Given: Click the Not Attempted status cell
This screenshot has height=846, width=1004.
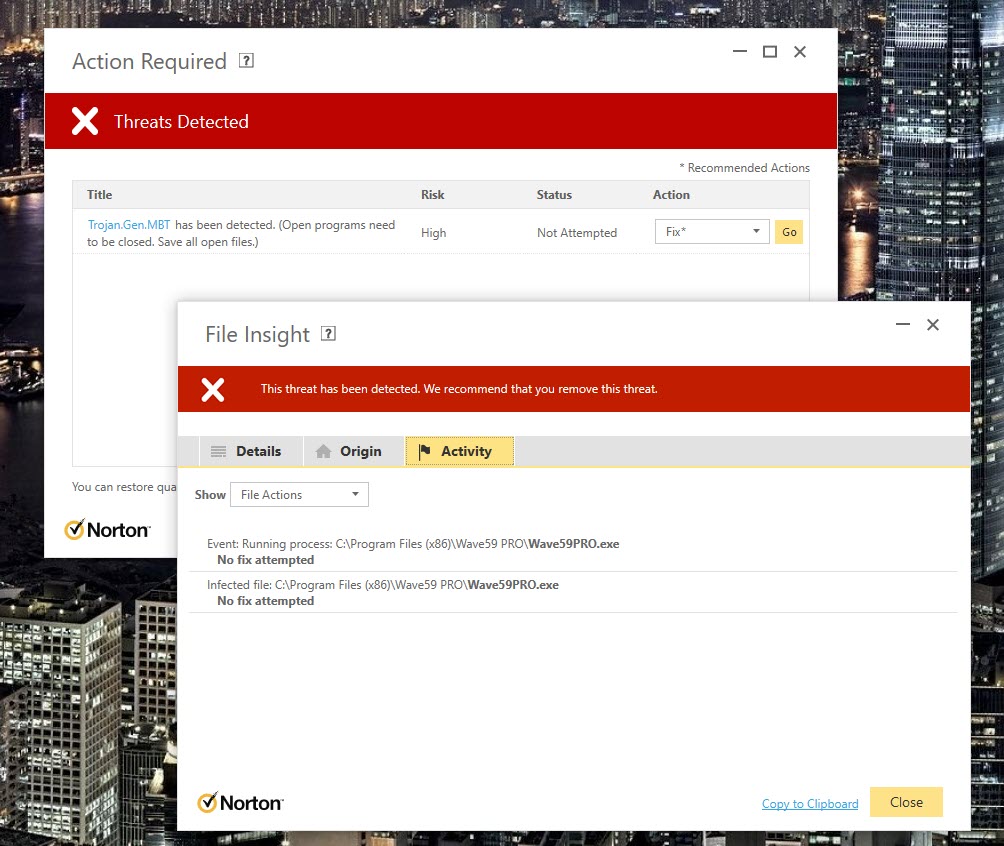Looking at the screenshot, I should [577, 233].
